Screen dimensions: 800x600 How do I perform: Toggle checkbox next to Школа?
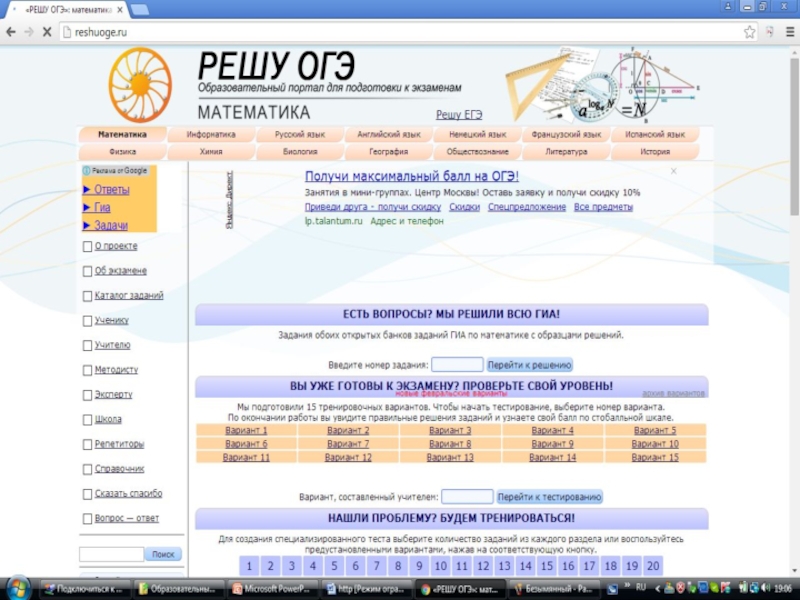(87, 419)
